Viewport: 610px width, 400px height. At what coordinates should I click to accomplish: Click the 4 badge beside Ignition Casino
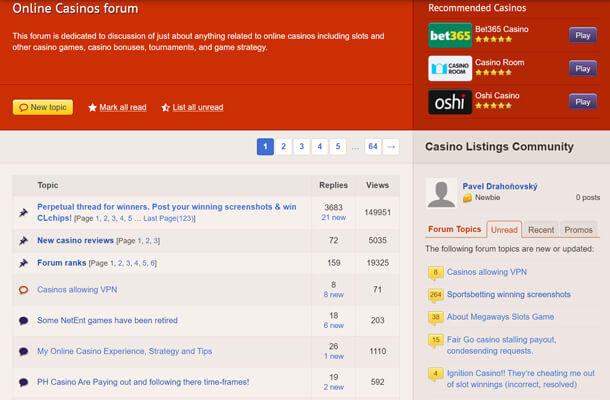[x=435, y=374]
